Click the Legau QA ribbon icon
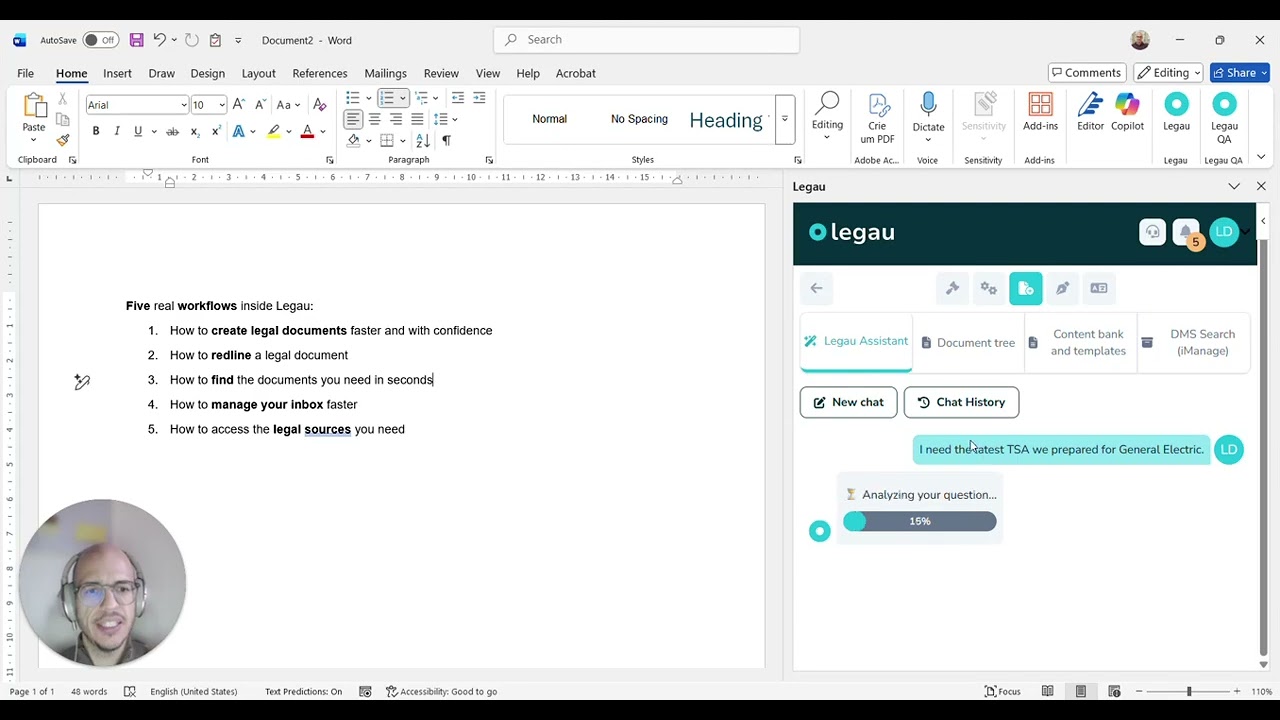1280x720 pixels. pyautogui.click(x=1224, y=105)
